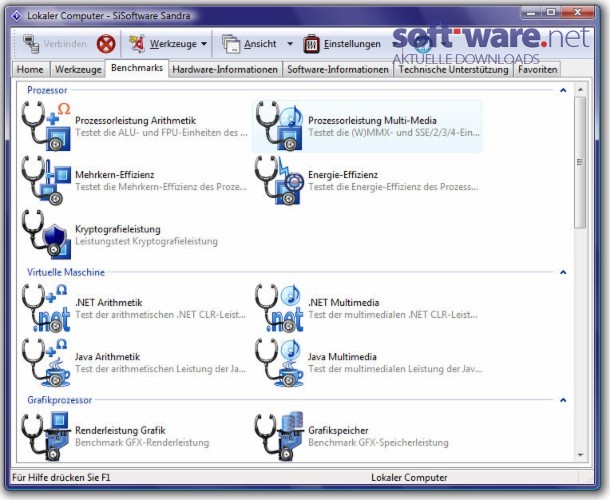Screen dimensions: 610x500
Task: Open the Favoriten tab
Action: pos(538,70)
